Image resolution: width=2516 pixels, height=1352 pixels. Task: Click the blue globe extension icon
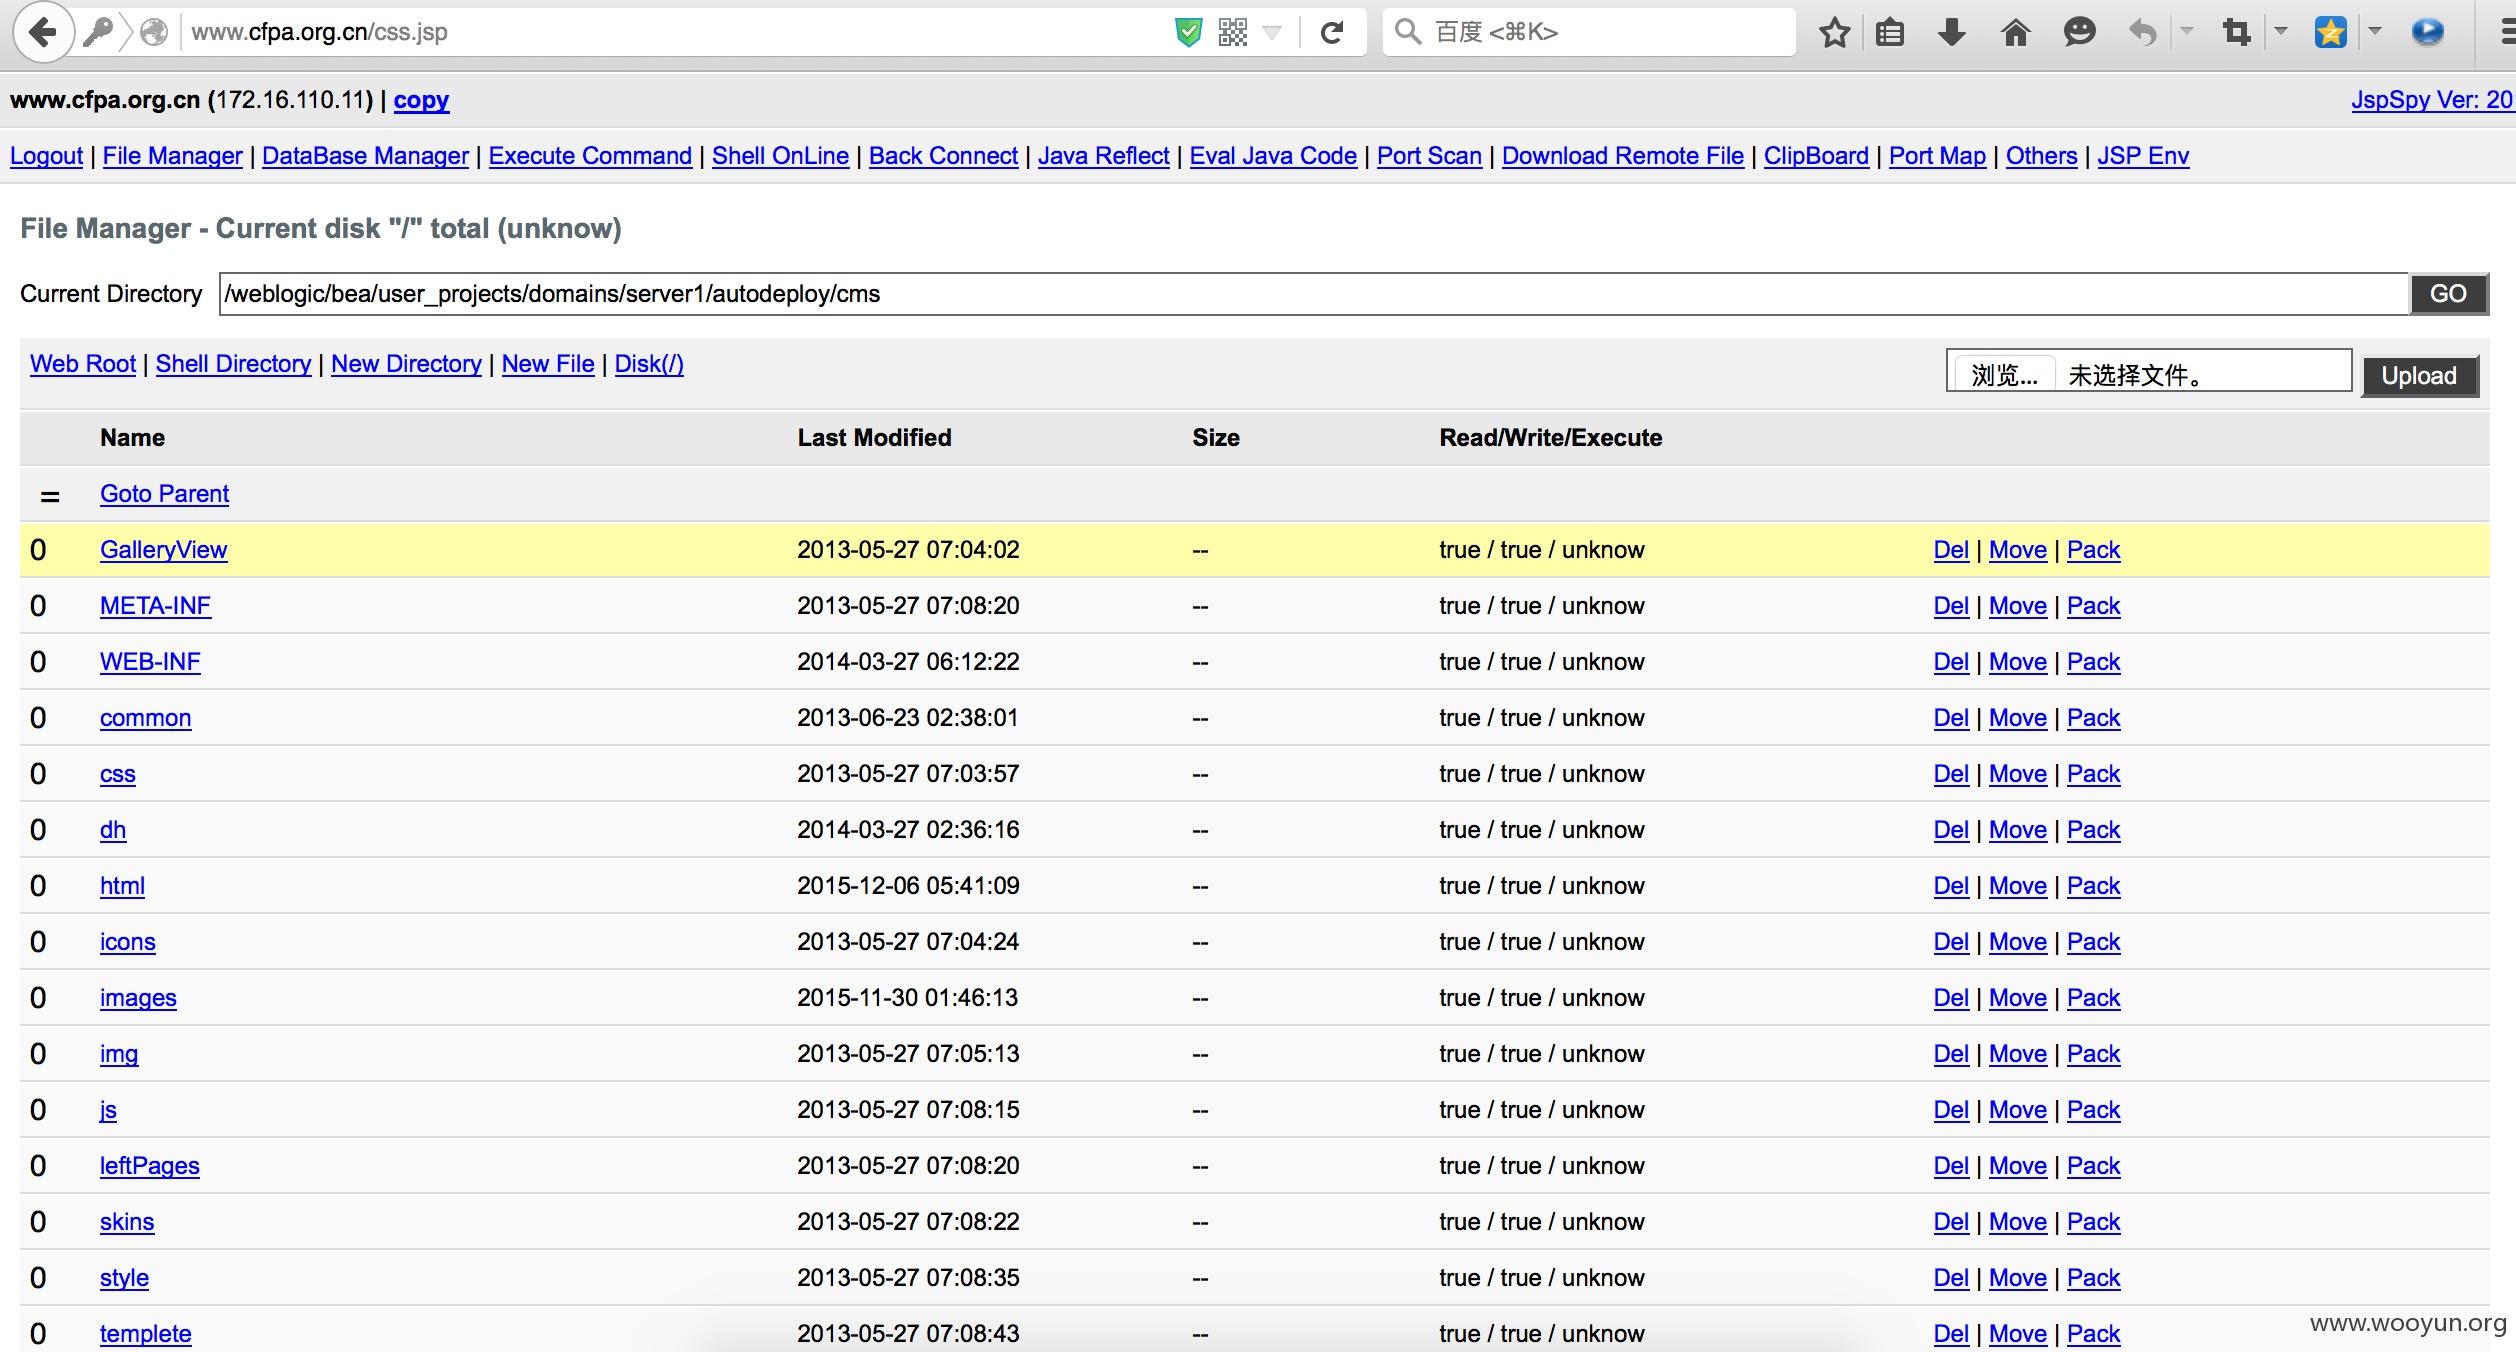pos(2427,33)
